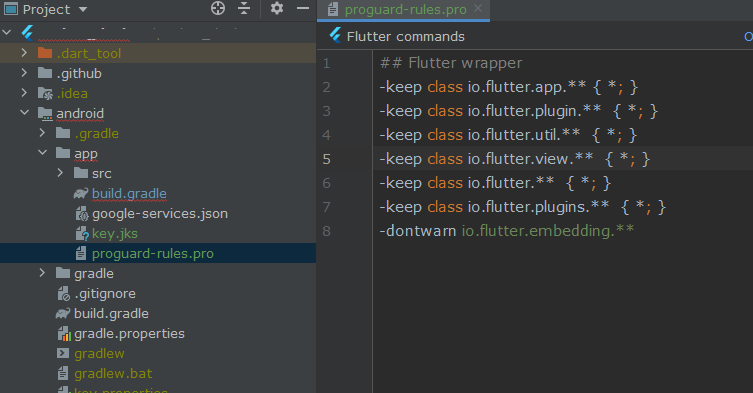This screenshot has width=753, height=393.
Task: Collapse the root Flutter project node
Action: coord(6,33)
